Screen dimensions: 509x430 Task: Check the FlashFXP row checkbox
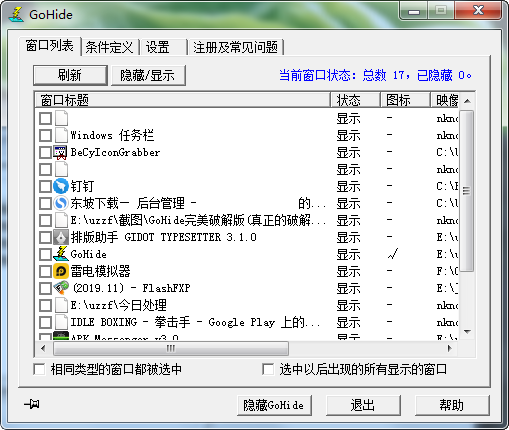coord(45,288)
